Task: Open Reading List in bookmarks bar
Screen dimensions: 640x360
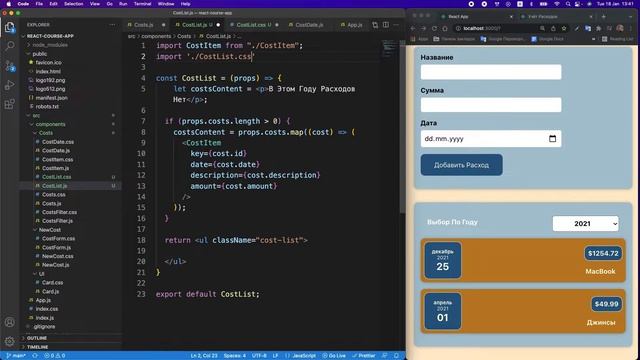Action: click(618, 39)
